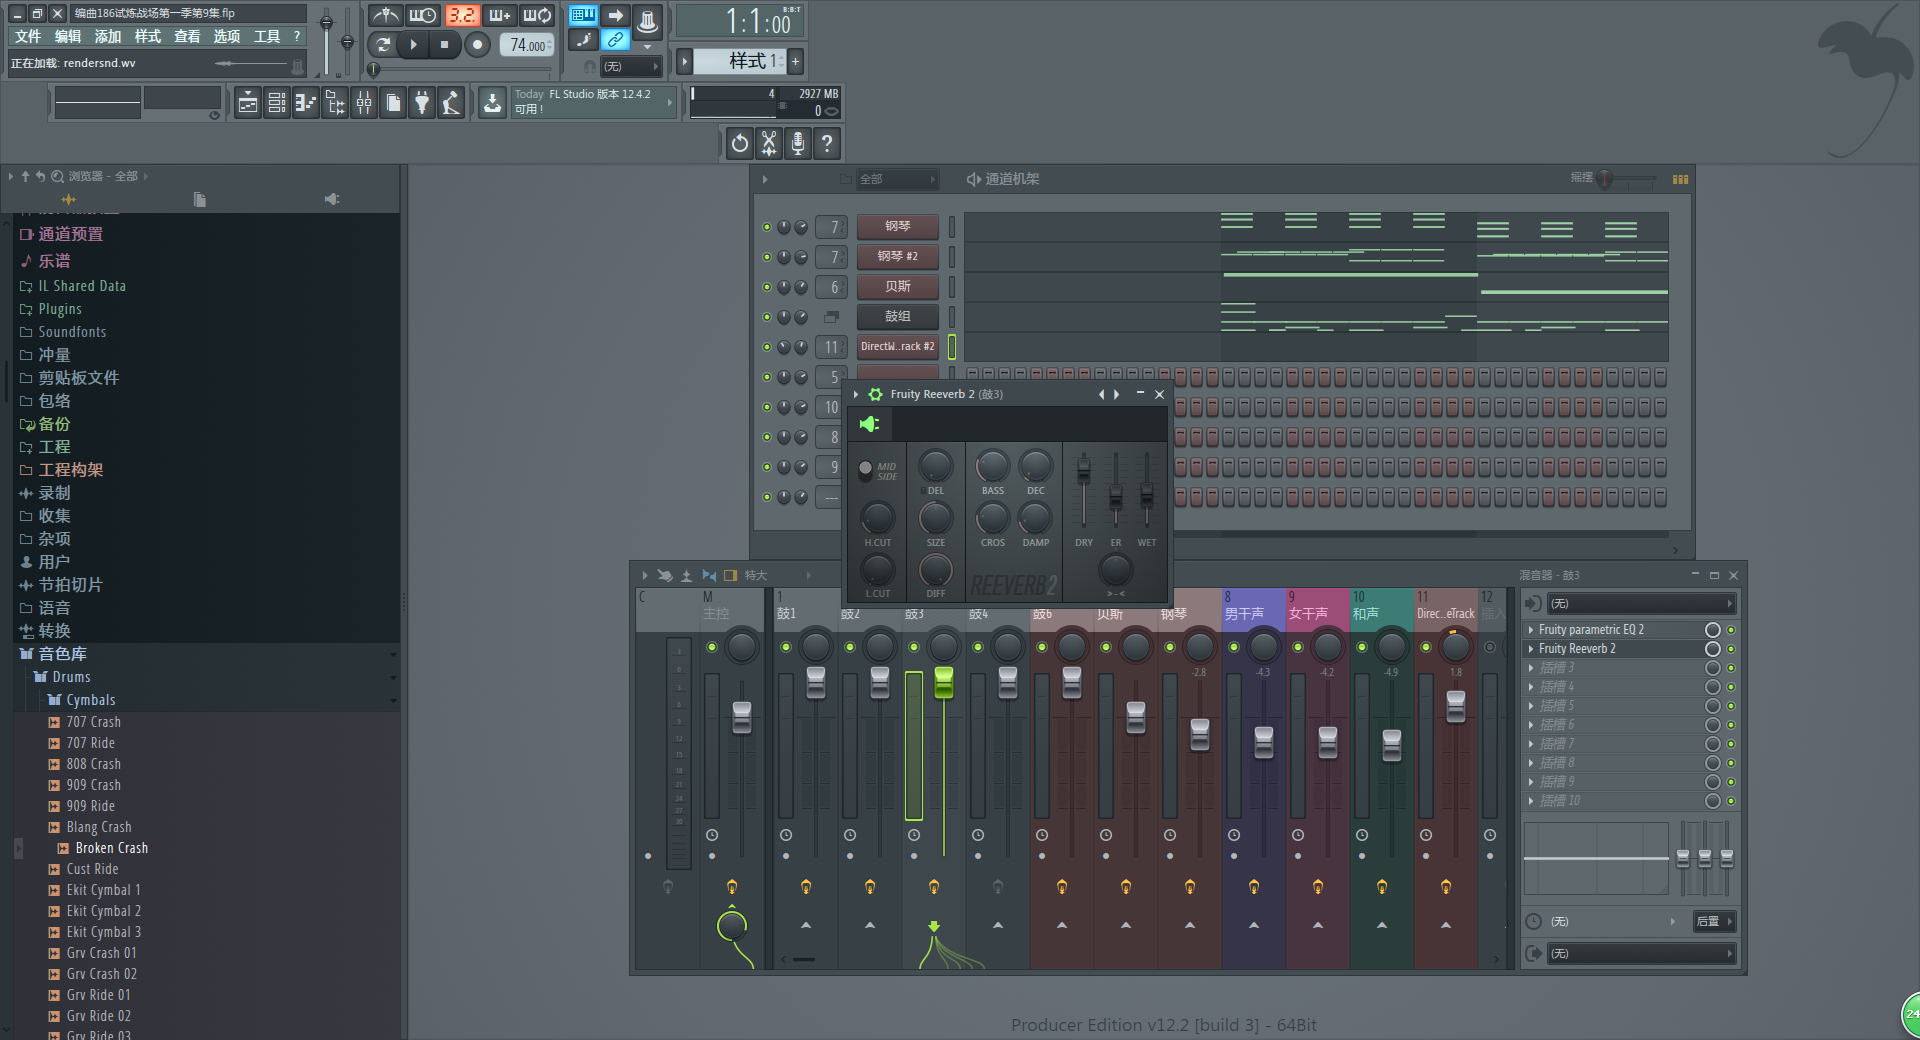Click the audio editor scissors icon
The width and height of the screenshot is (1920, 1040).
(x=769, y=143)
